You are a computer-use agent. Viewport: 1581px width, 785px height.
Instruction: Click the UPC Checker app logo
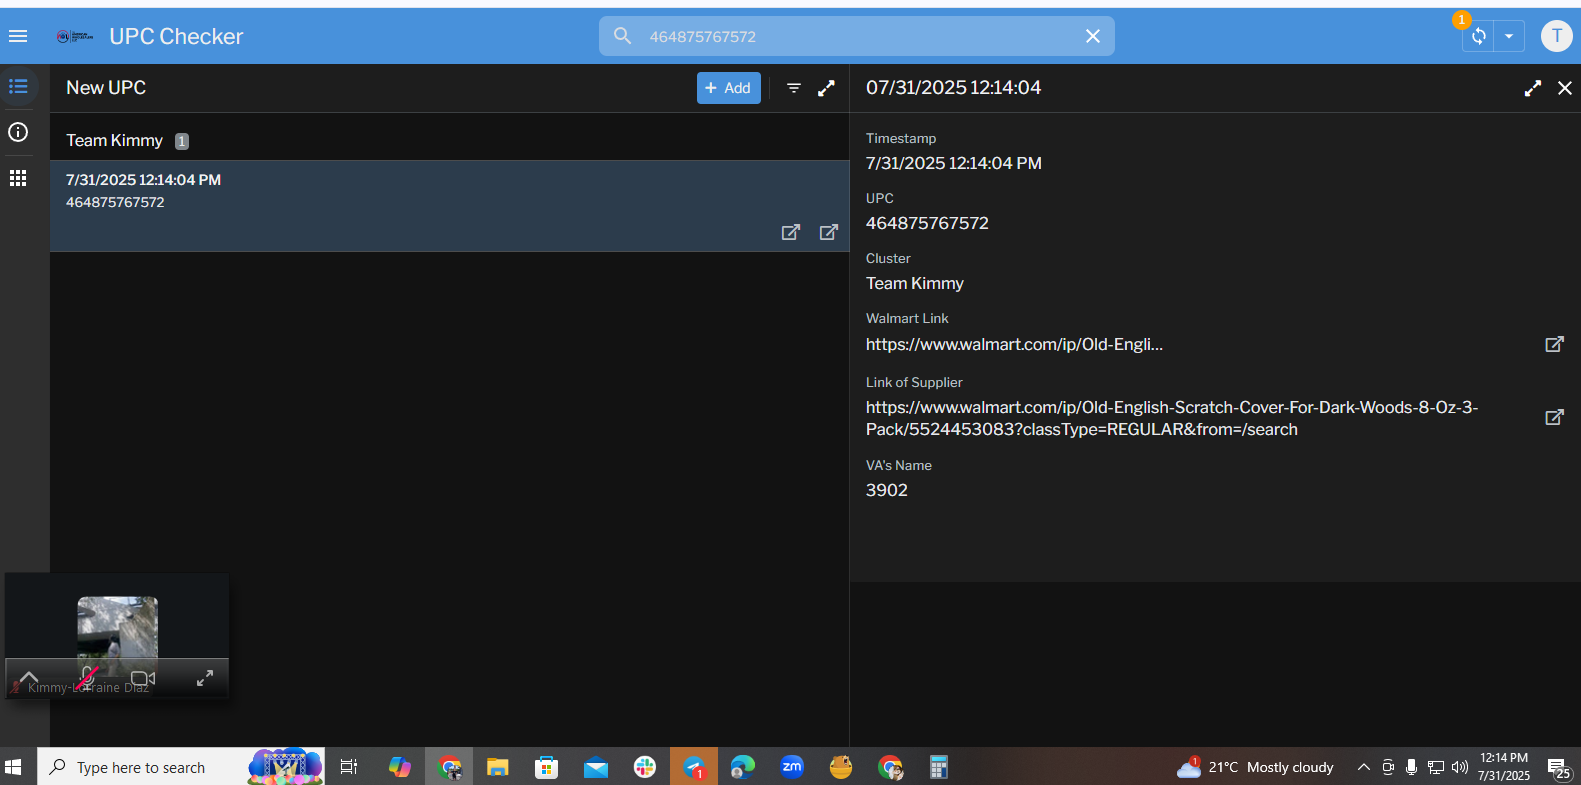[x=75, y=36]
